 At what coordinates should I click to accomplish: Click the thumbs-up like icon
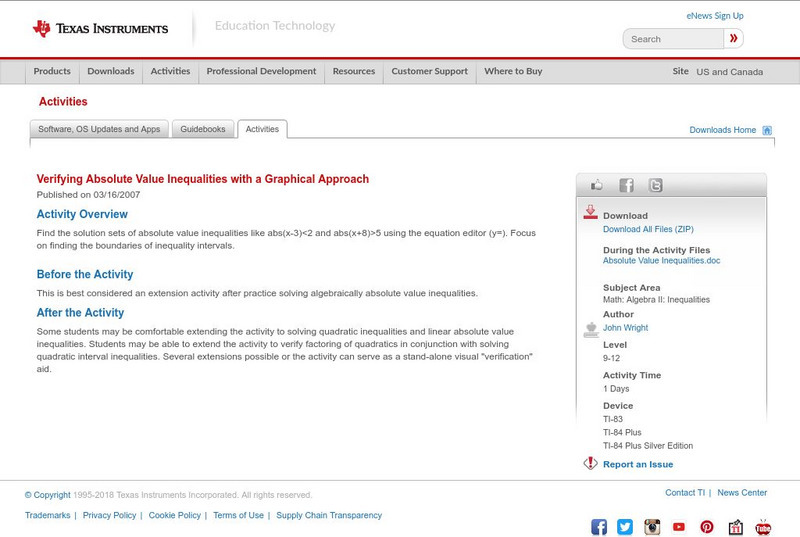click(596, 185)
